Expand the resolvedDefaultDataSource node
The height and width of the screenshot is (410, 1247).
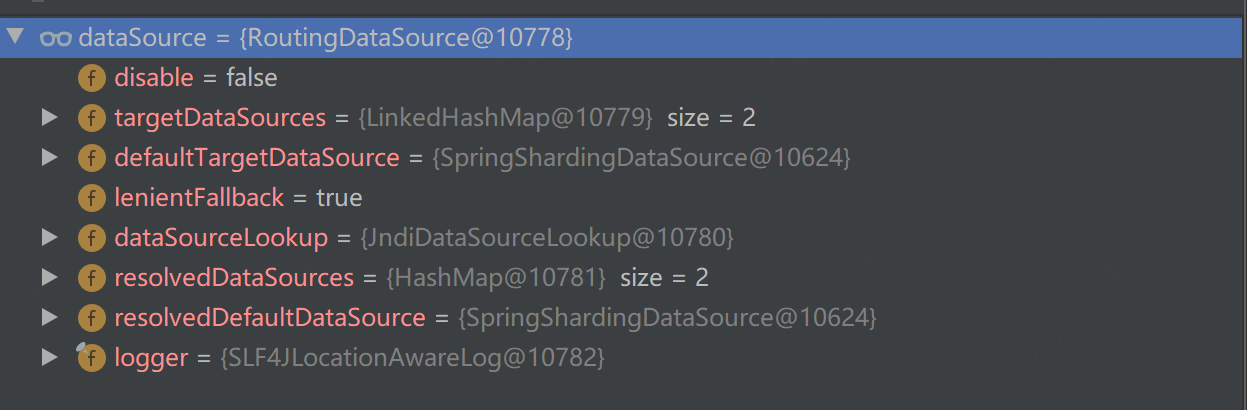click(49, 318)
